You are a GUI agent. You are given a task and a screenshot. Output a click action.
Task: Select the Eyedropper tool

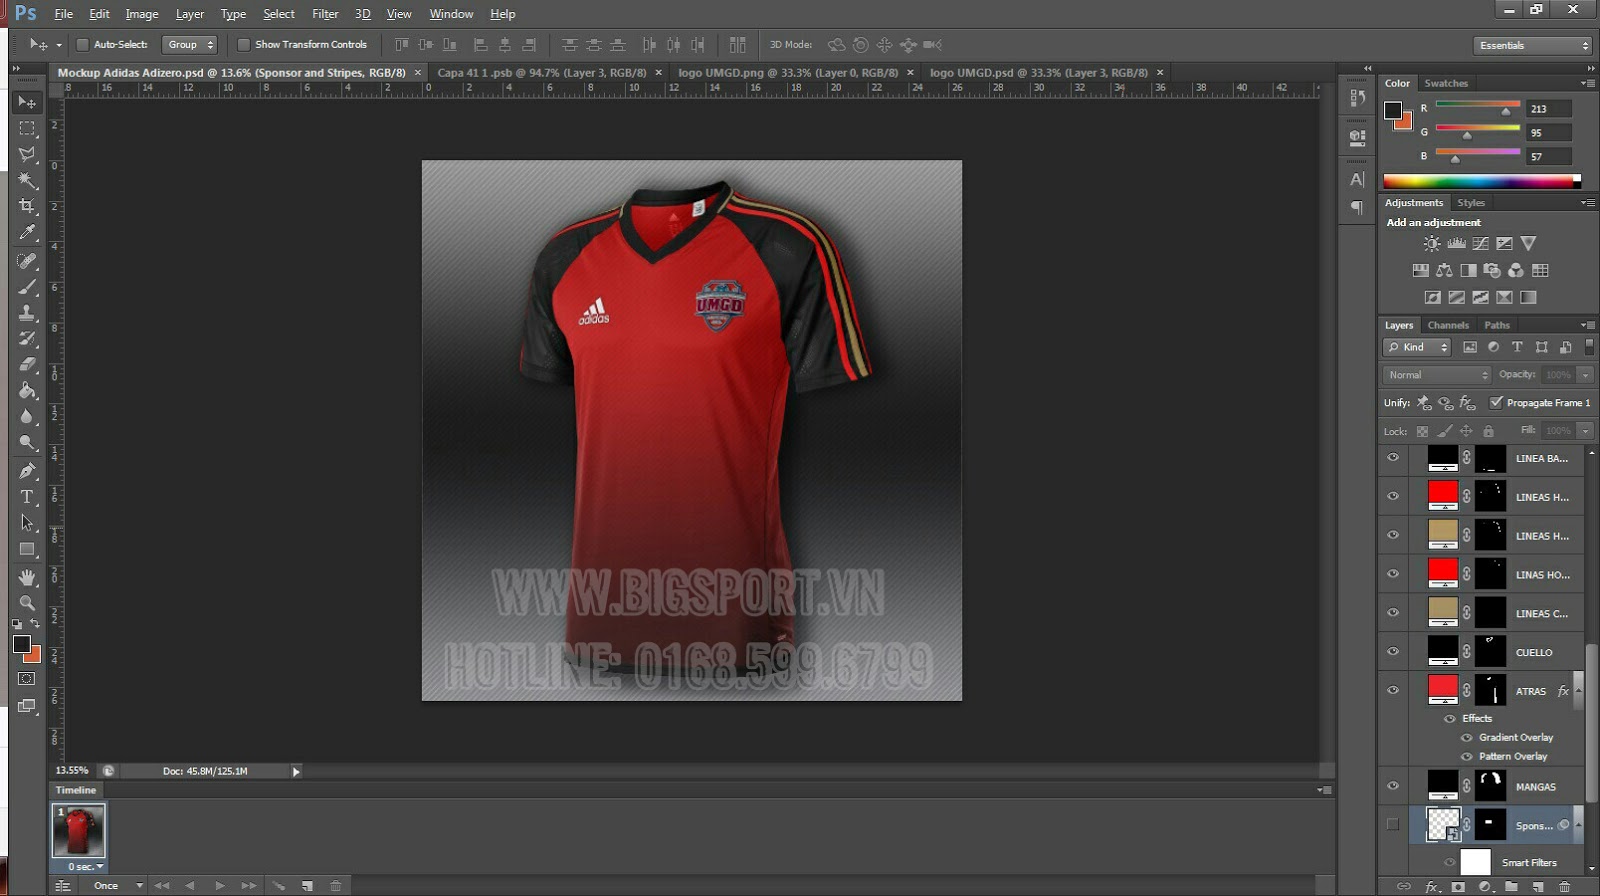[27, 232]
